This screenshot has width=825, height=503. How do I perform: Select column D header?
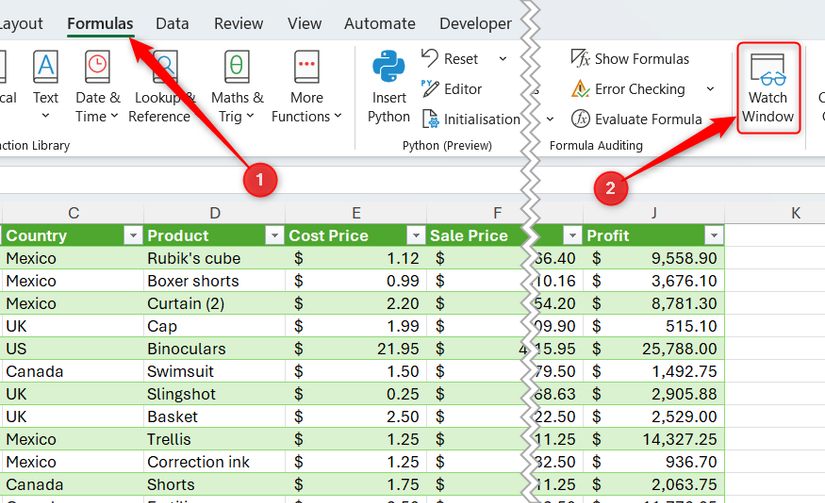pos(215,213)
